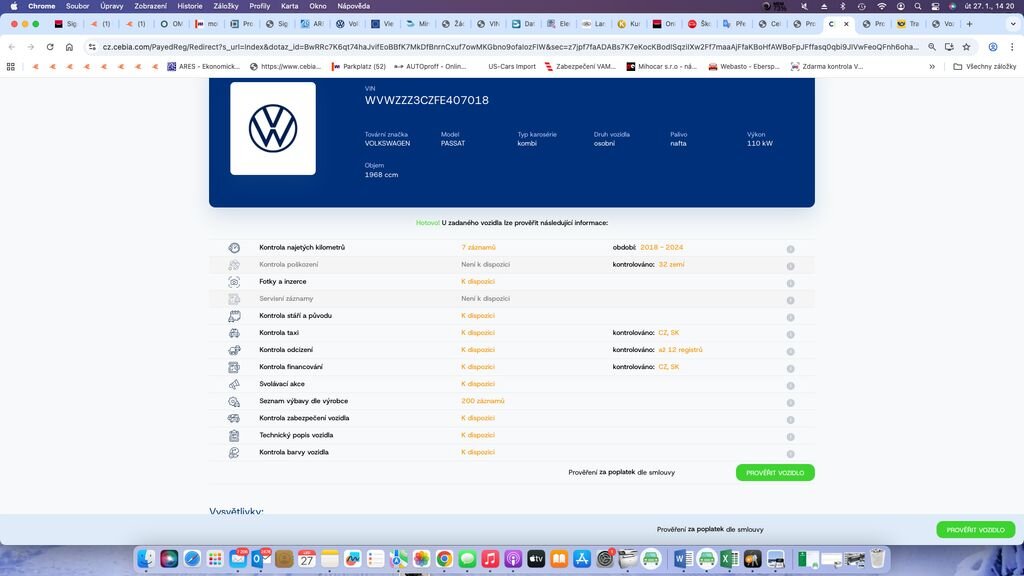This screenshot has width=1024, height=576.
Task: Reload the page with the refresh icon
Action: click(50, 46)
